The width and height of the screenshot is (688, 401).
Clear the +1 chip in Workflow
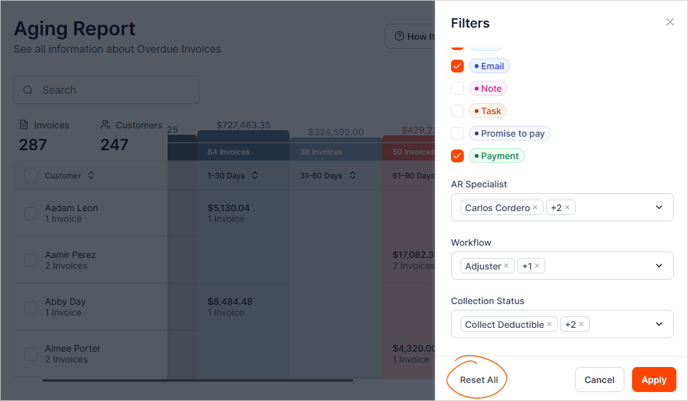coord(537,266)
